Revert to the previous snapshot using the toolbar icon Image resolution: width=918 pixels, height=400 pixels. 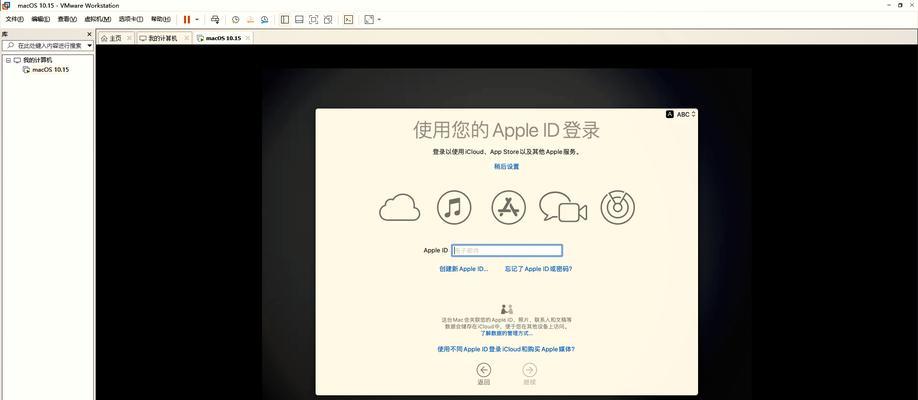(x=250, y=19)
